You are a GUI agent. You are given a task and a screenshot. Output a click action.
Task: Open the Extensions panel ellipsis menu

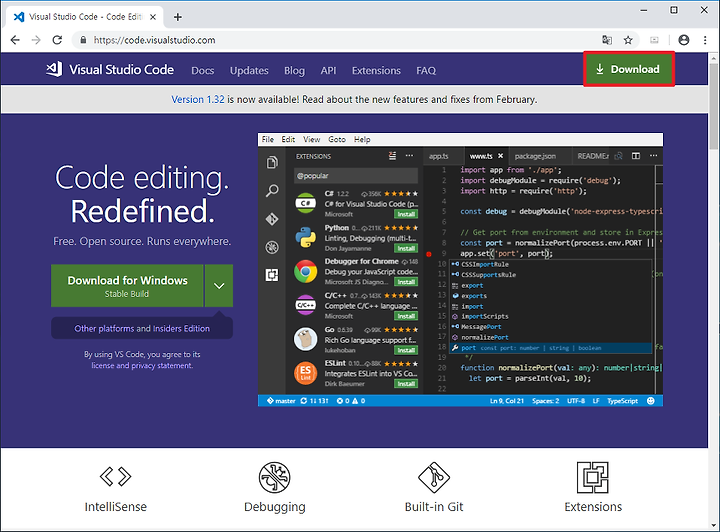tap(409, 156)
